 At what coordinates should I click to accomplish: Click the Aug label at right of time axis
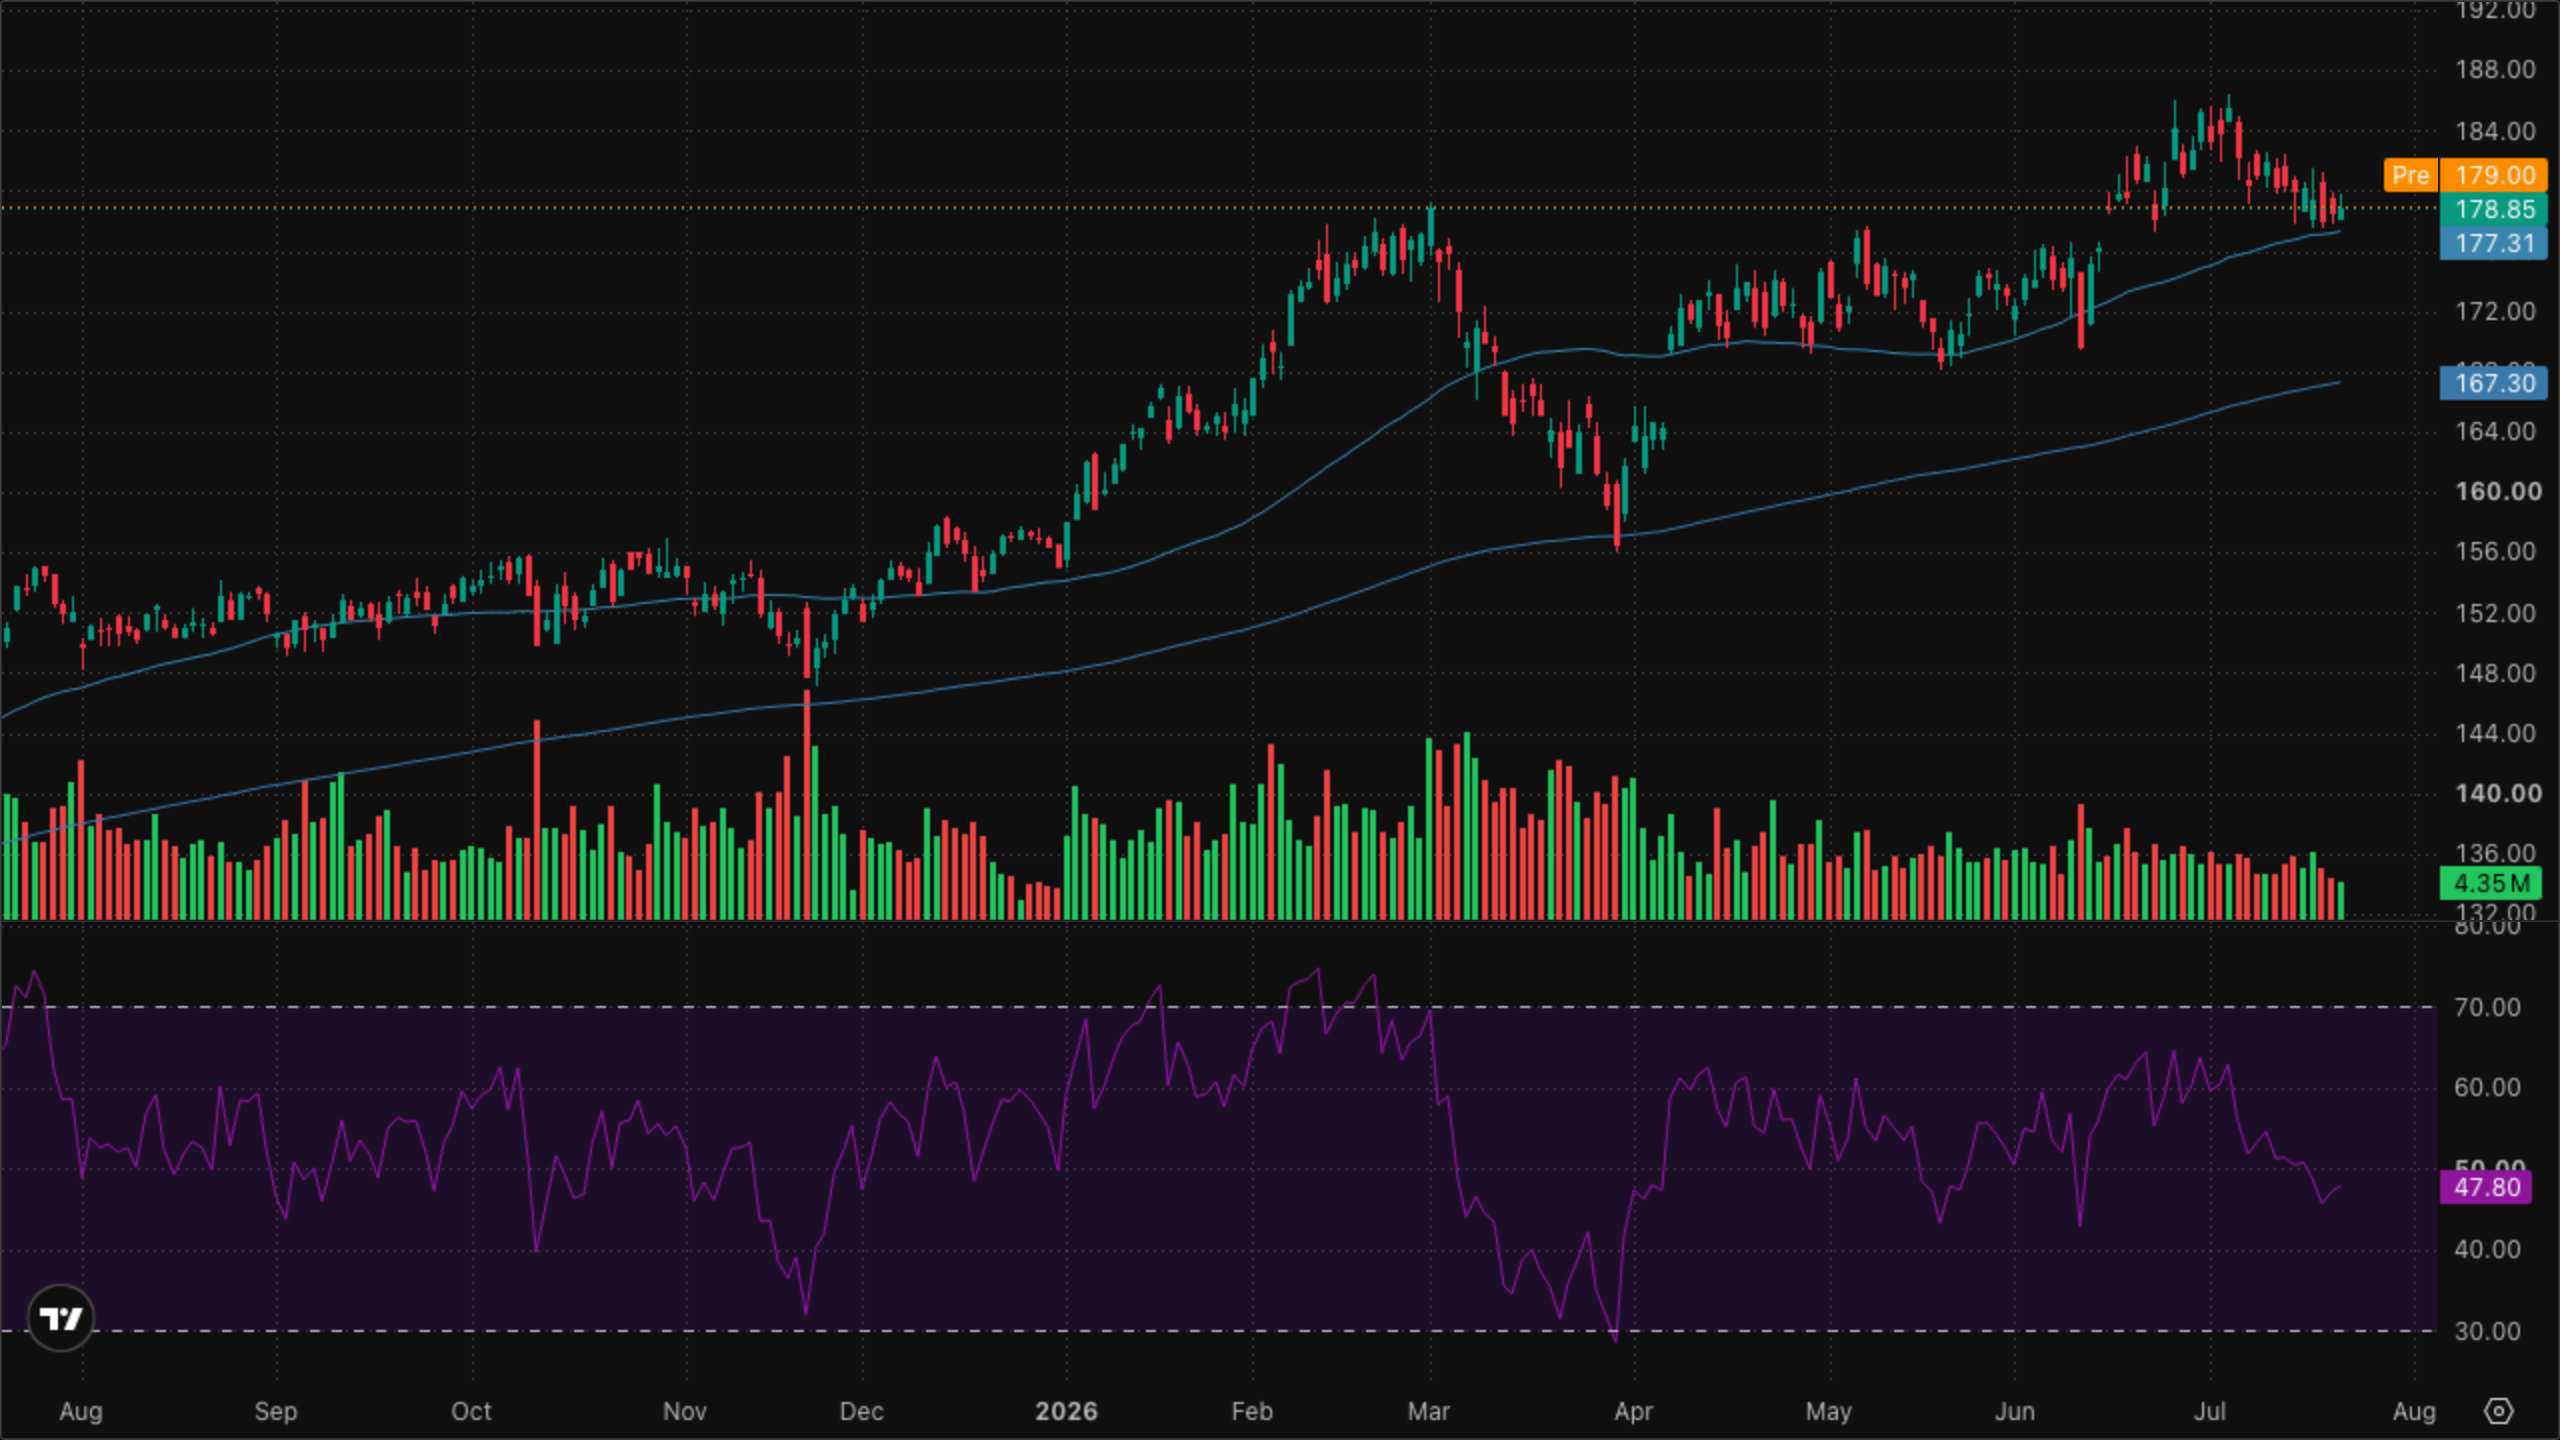click(x=2414, y=1411)
